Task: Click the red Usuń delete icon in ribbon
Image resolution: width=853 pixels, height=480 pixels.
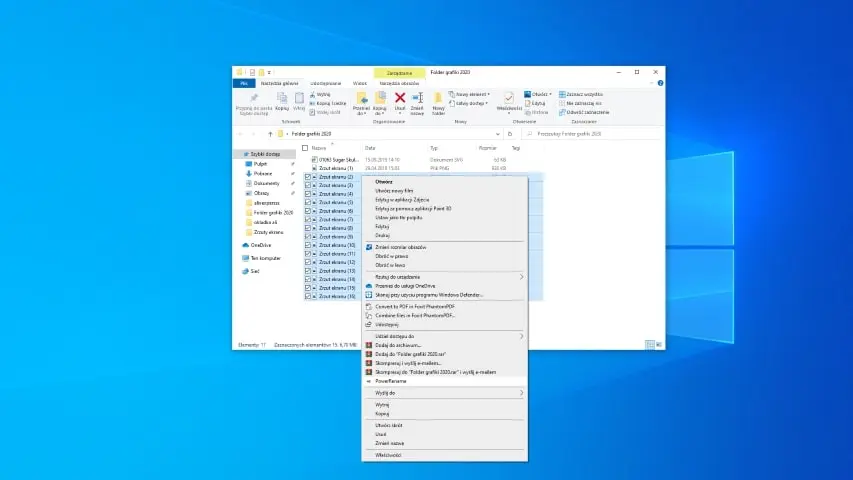Action: pyautogui.click(x=400, y=98)
